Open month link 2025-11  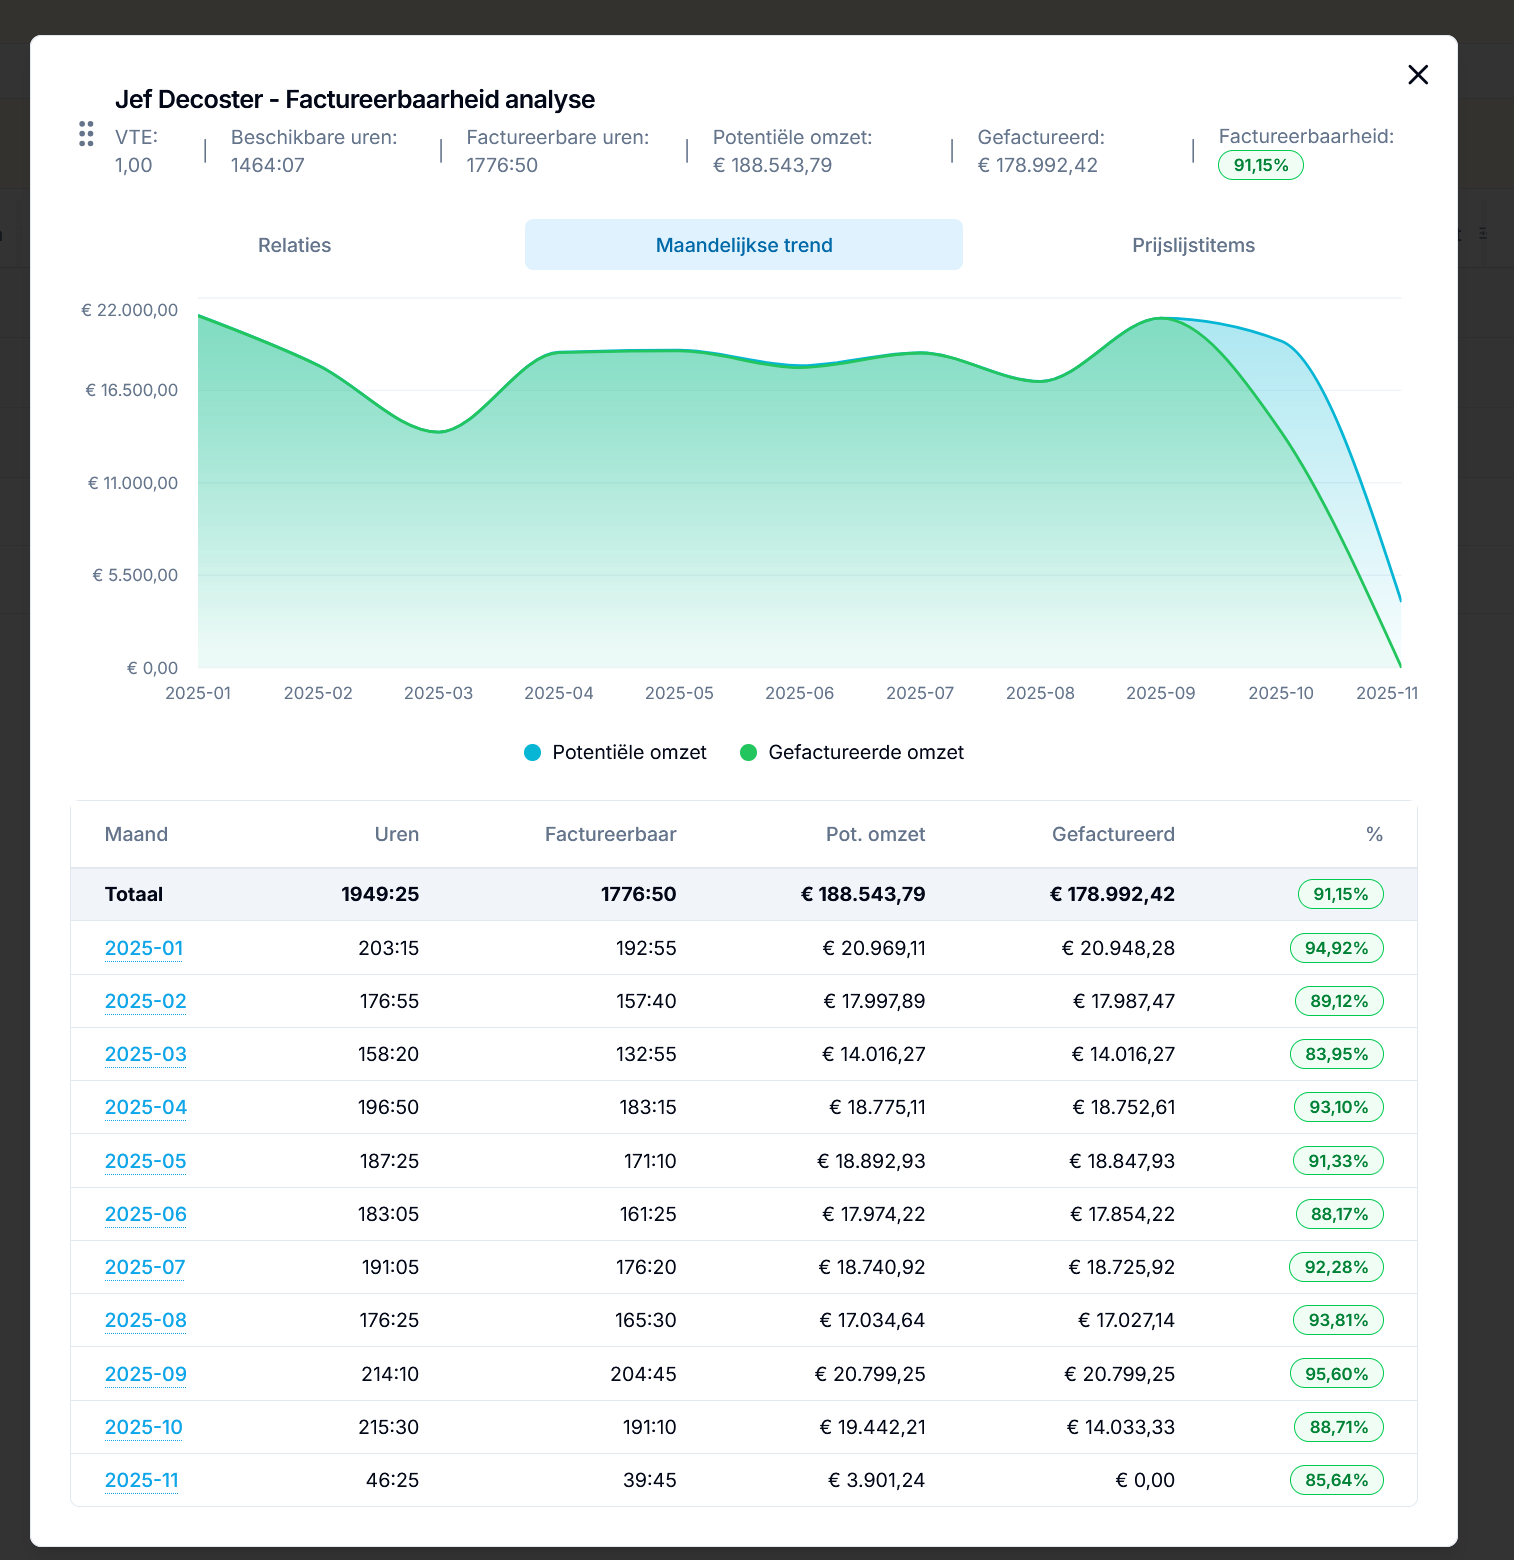pyautogui.click(x=142, y=1480)
